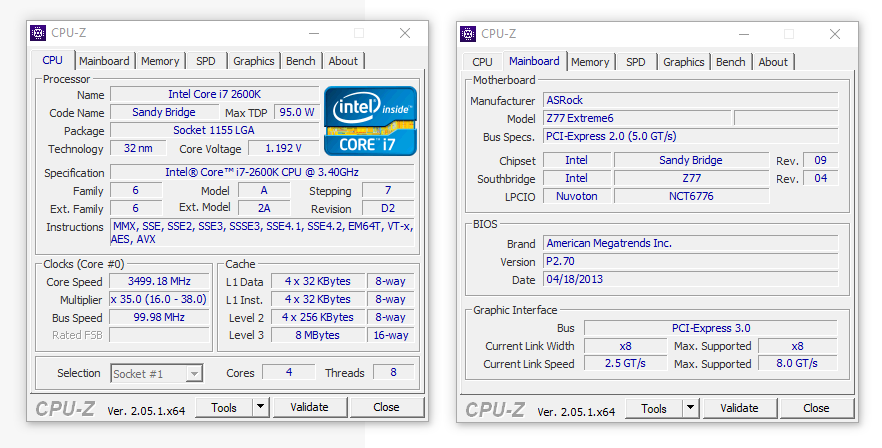The image size is (882, 448).
Task: Click Max TDP value 95.0 W
Action: (x=296, y=112)
